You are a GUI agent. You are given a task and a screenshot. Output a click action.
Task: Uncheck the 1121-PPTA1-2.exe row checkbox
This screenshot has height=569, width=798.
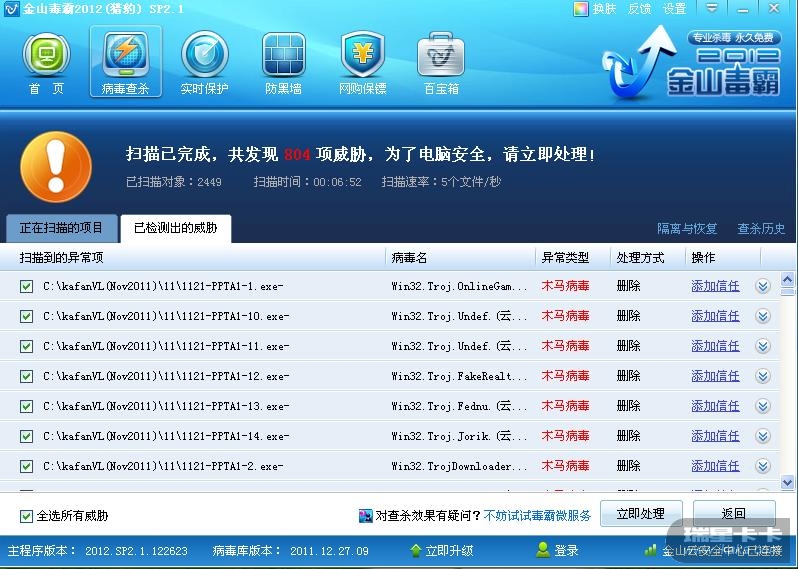click(26, 467)
